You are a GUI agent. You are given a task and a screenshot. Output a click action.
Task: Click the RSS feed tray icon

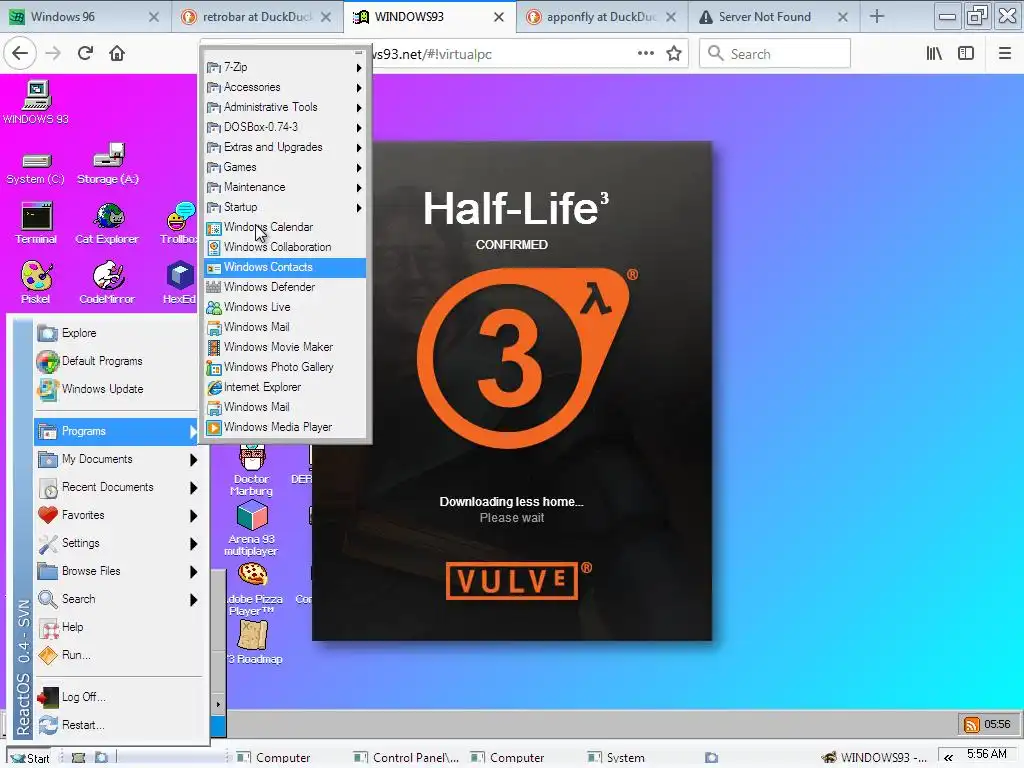pos(971,724)
